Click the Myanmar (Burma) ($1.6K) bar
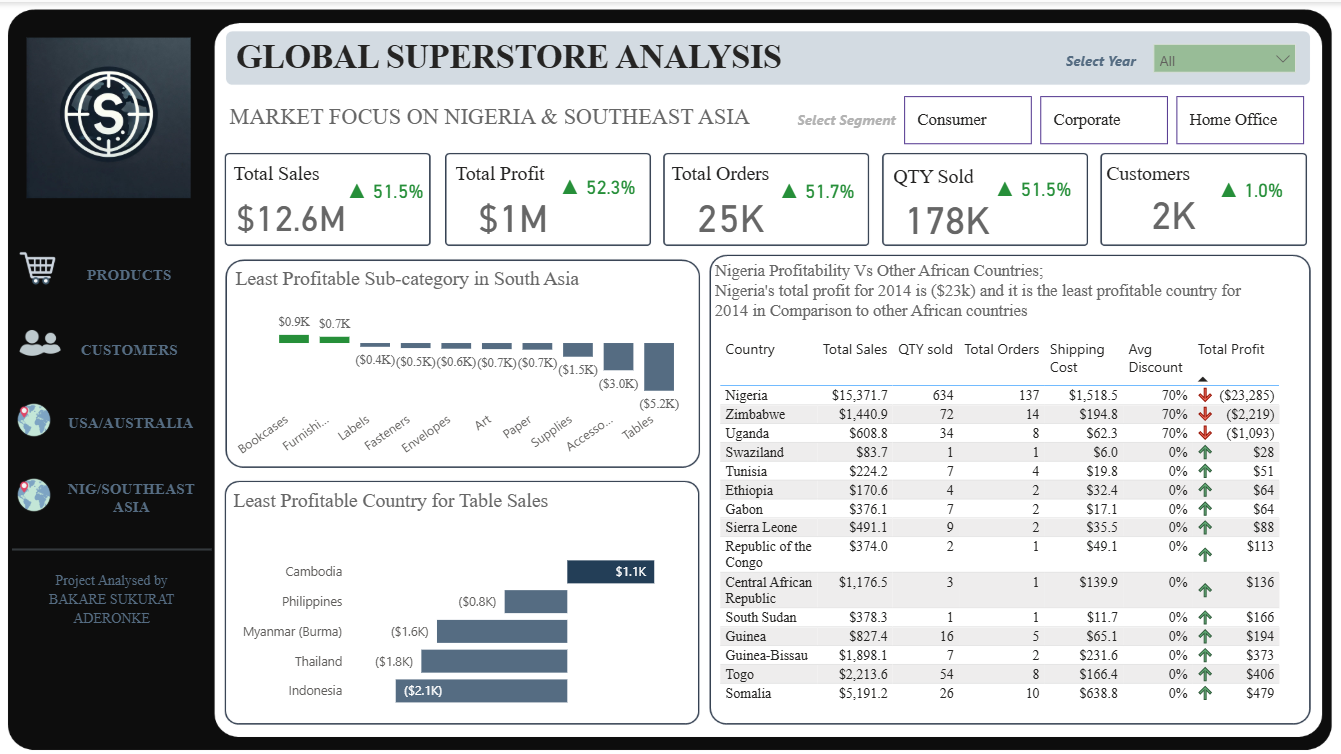This screenshot has width=1341, height=754. click(502, 631)
